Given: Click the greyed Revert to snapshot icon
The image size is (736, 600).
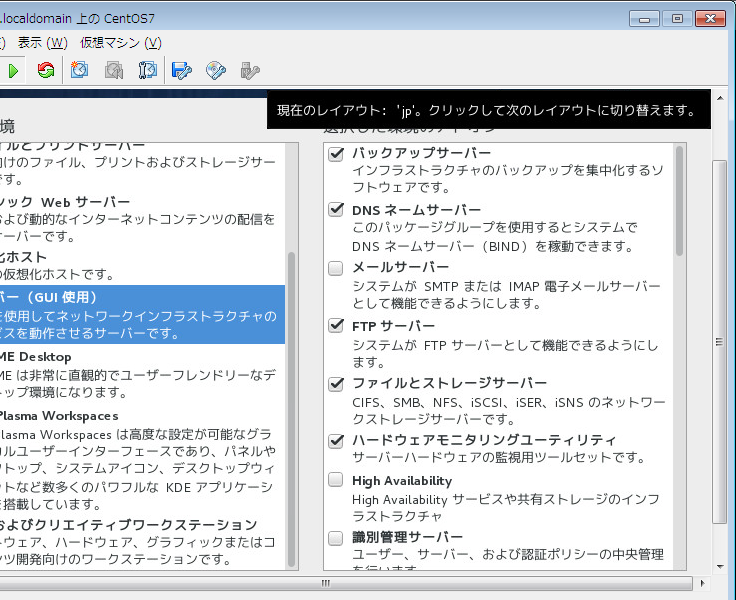Looking at the screenshot, I should (113, 70).
